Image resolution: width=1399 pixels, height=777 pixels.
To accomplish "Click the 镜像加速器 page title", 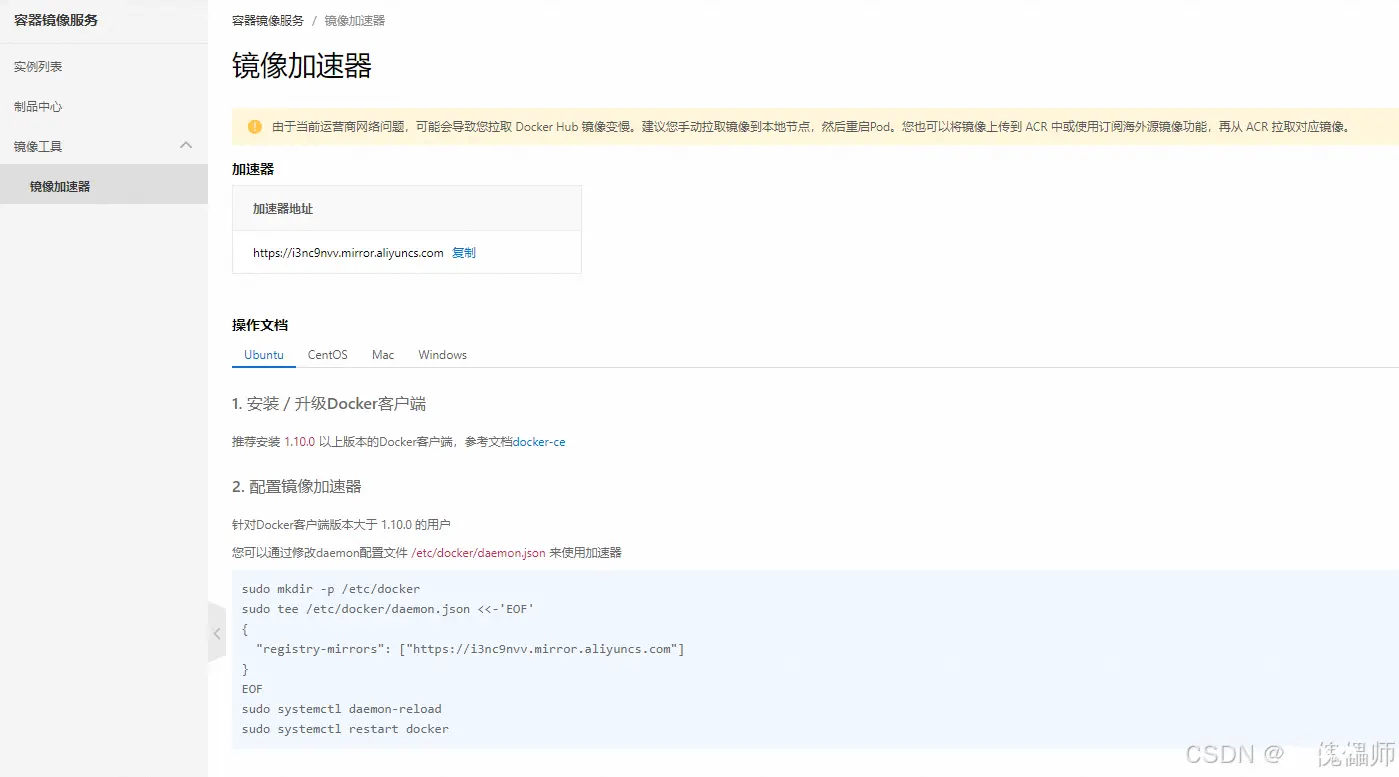I will click(302, 66).
